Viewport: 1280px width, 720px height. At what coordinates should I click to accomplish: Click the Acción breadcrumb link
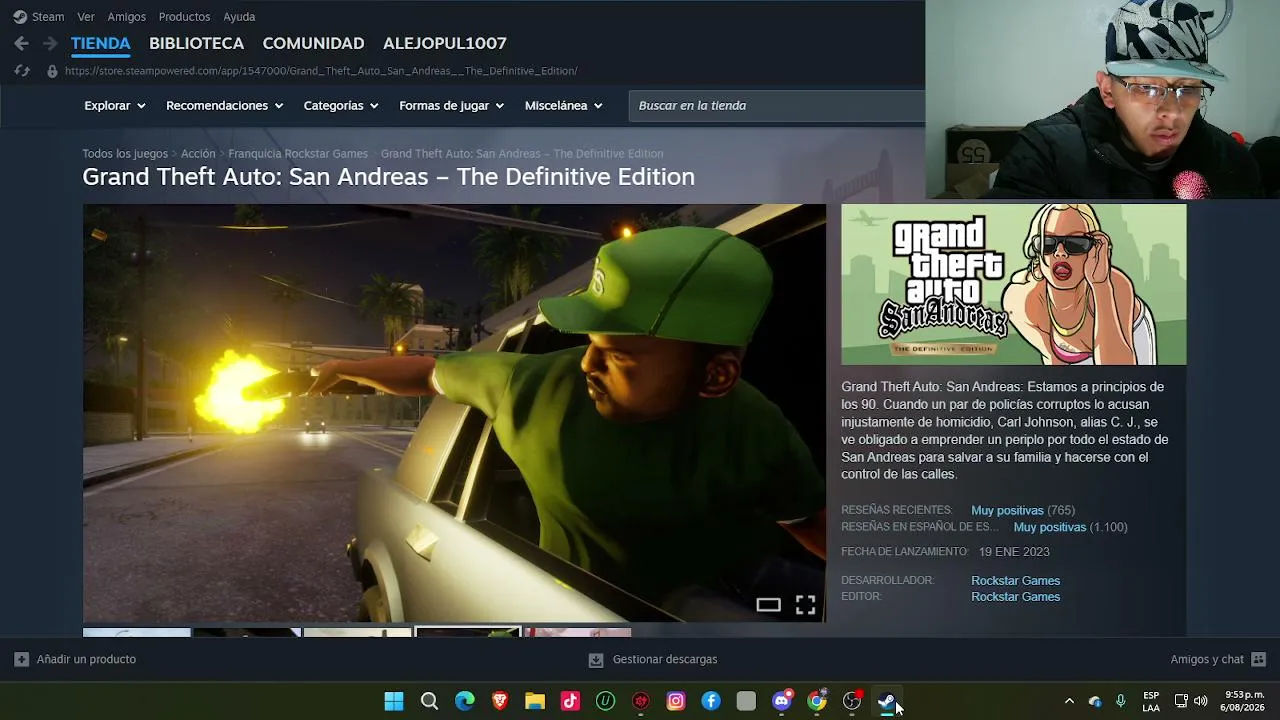click(198, 154)
